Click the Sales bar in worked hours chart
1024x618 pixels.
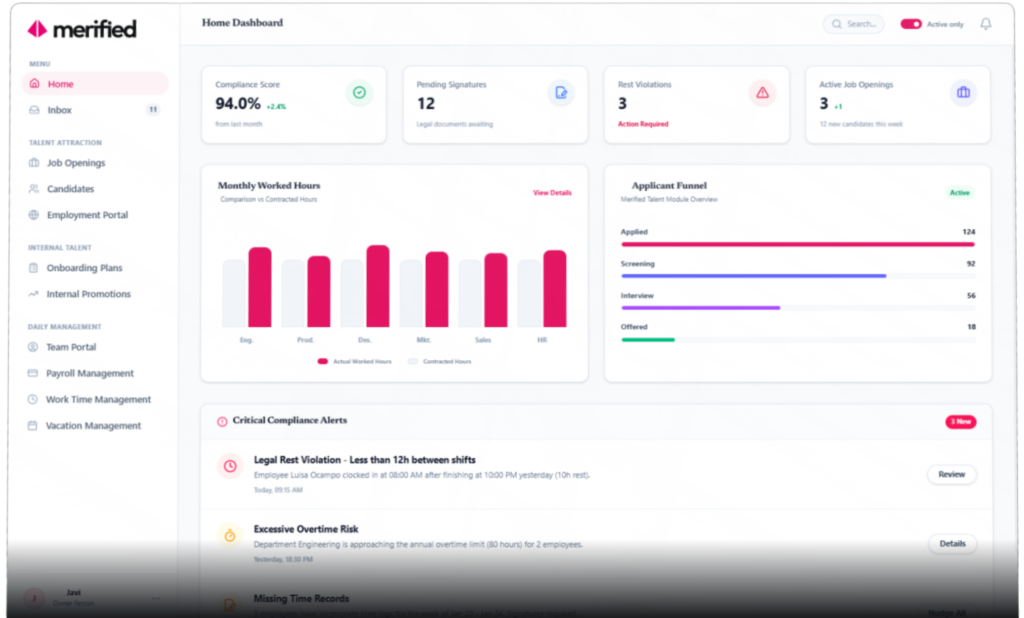coord(496,290)
